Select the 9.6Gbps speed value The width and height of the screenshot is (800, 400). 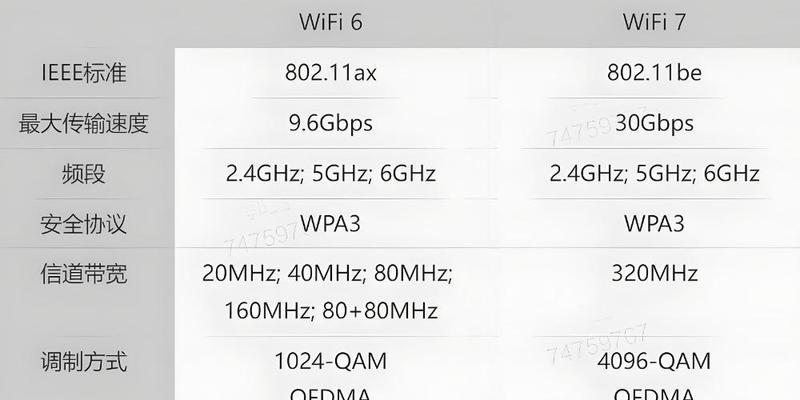coord(331,123)
